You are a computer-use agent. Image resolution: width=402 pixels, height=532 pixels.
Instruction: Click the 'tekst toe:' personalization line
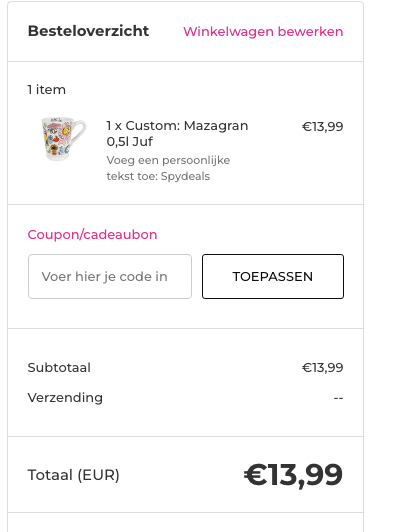click(132, 176)
